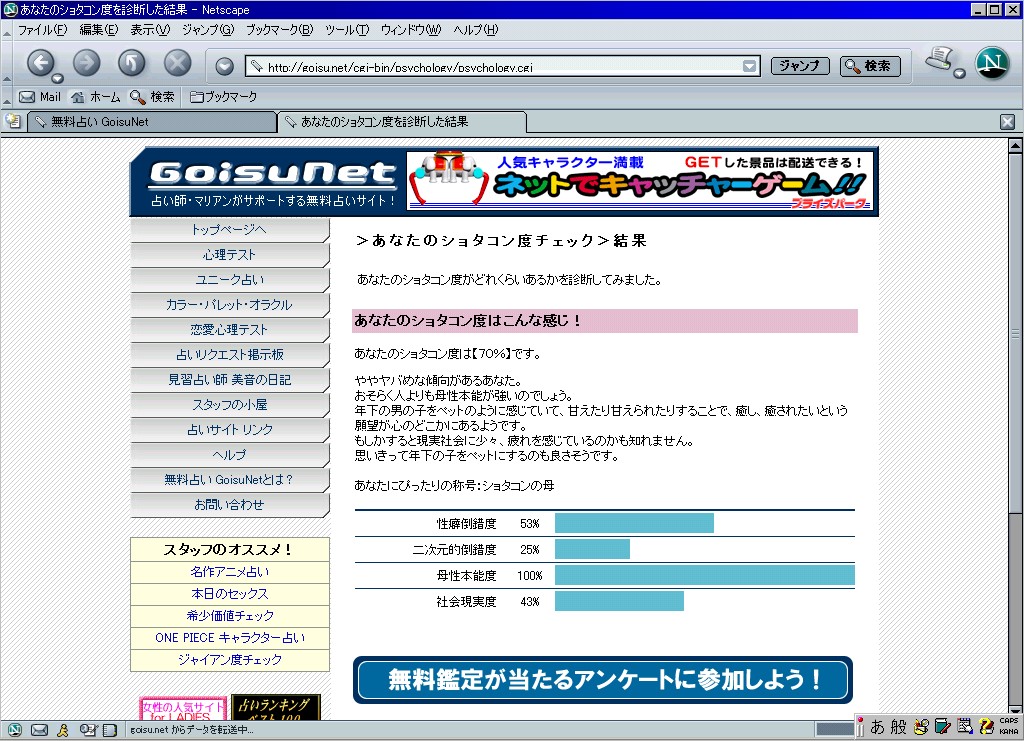
Task: Click the ジャンプ button beside the URL bar
Action: (800, 66)
